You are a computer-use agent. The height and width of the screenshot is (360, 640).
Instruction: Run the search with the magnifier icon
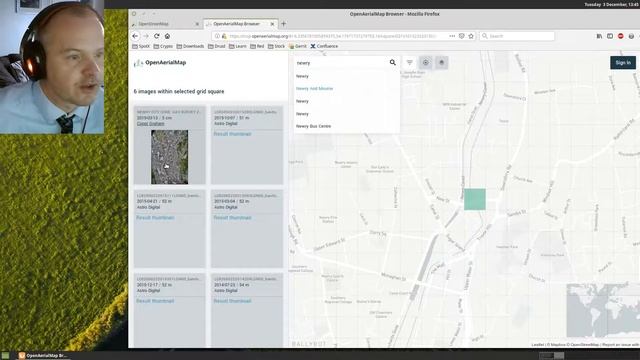tap(393, 62)
